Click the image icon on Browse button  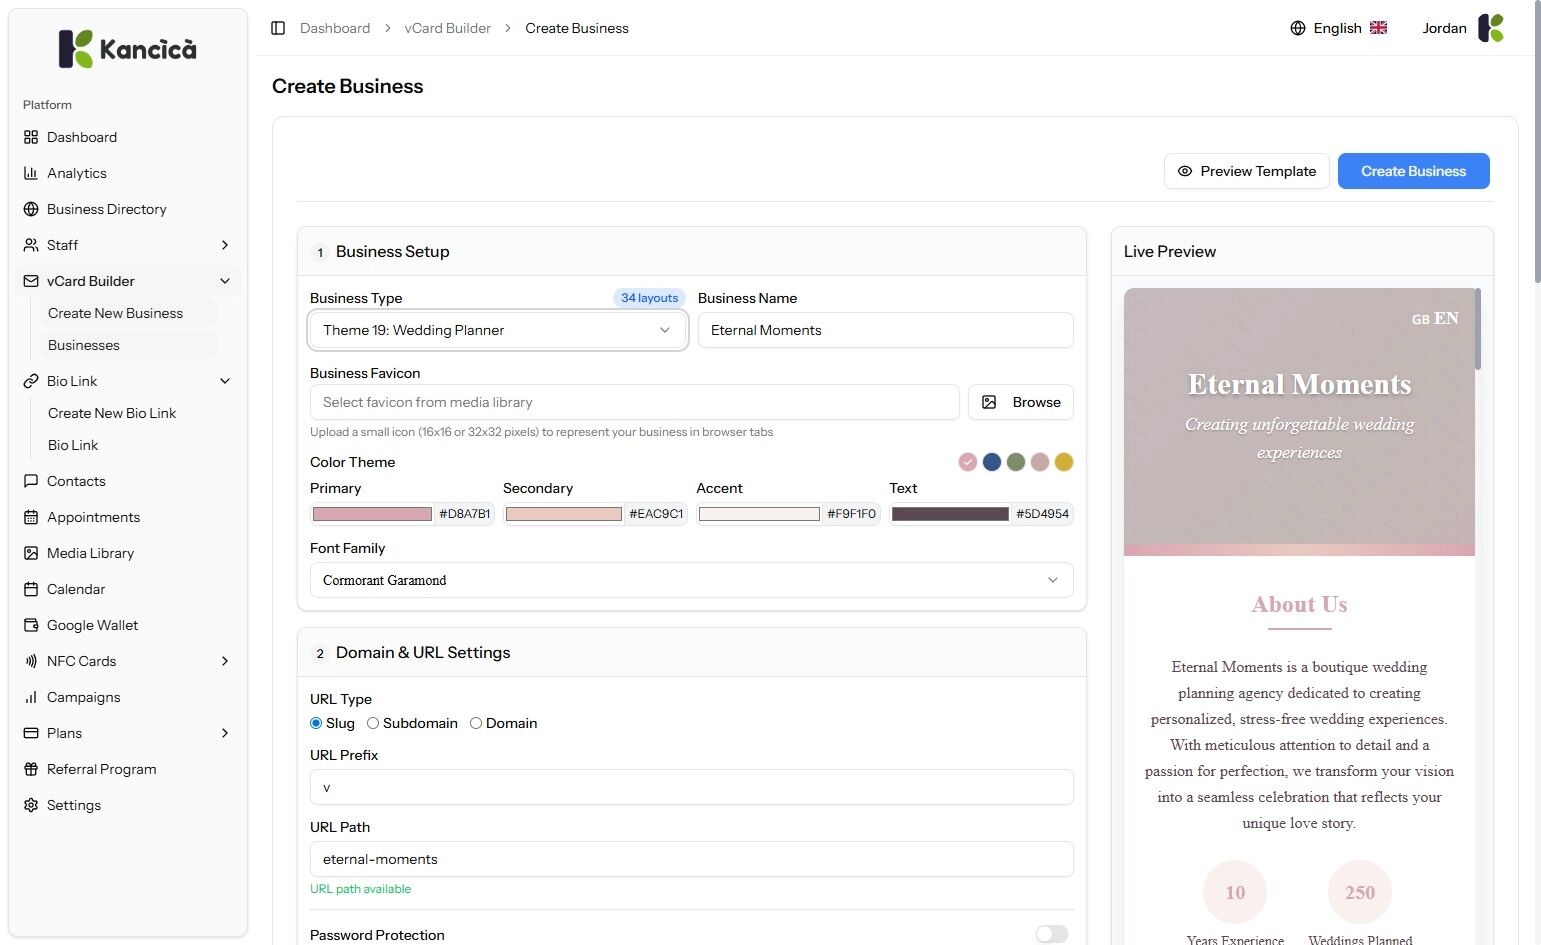[989, 402]
